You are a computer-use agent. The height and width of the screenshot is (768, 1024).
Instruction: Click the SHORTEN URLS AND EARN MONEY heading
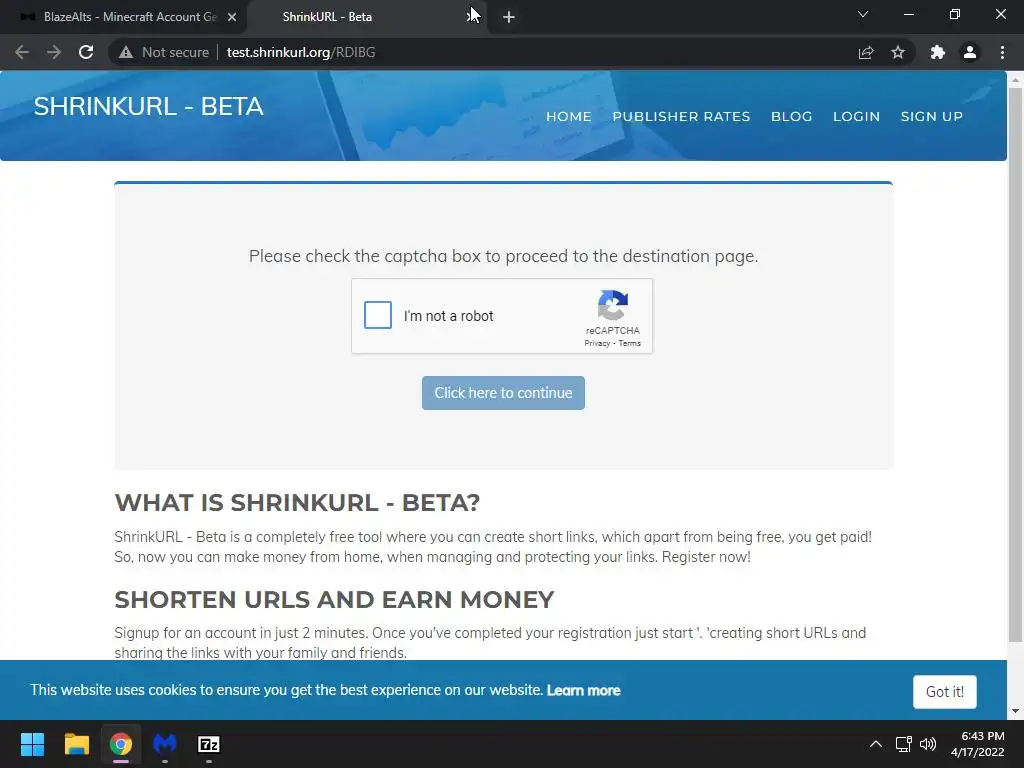(334, 600)
